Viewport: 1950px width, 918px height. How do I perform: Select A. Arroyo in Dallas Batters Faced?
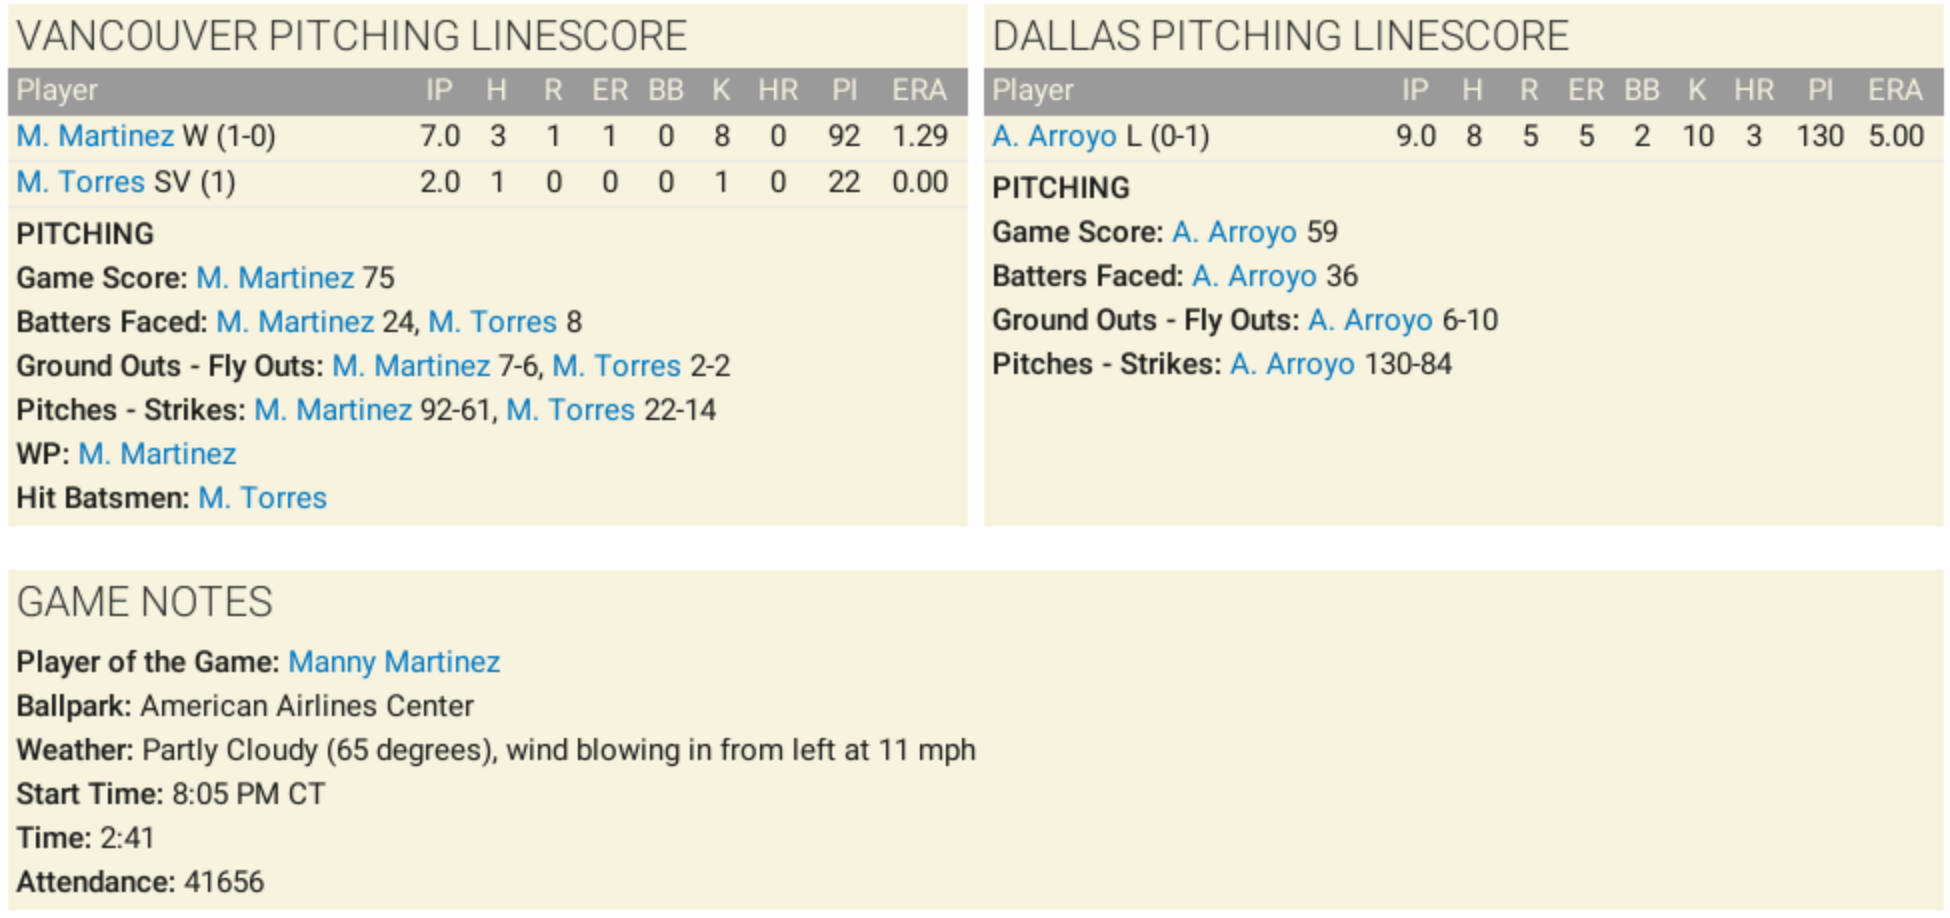click(x=1254, y=276)
